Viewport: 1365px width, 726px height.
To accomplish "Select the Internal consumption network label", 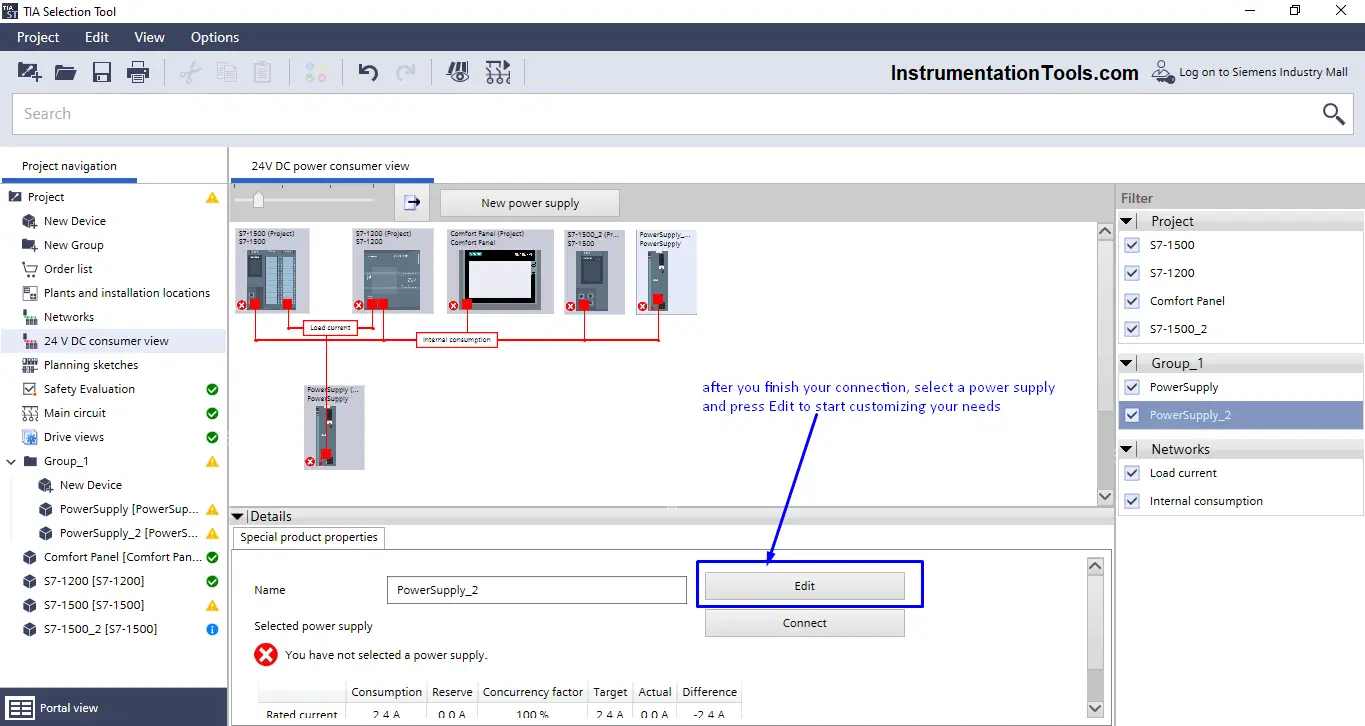I will (456, 340).
